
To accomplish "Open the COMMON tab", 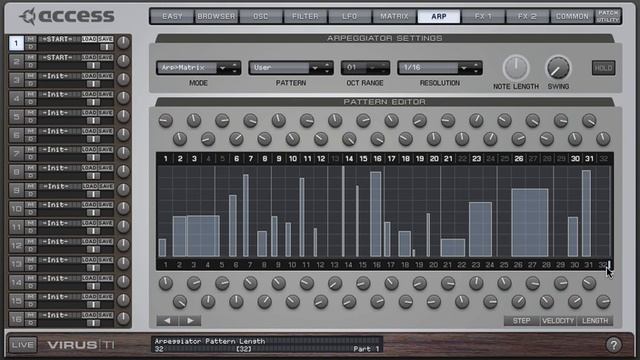I will [x=572, y=17].
